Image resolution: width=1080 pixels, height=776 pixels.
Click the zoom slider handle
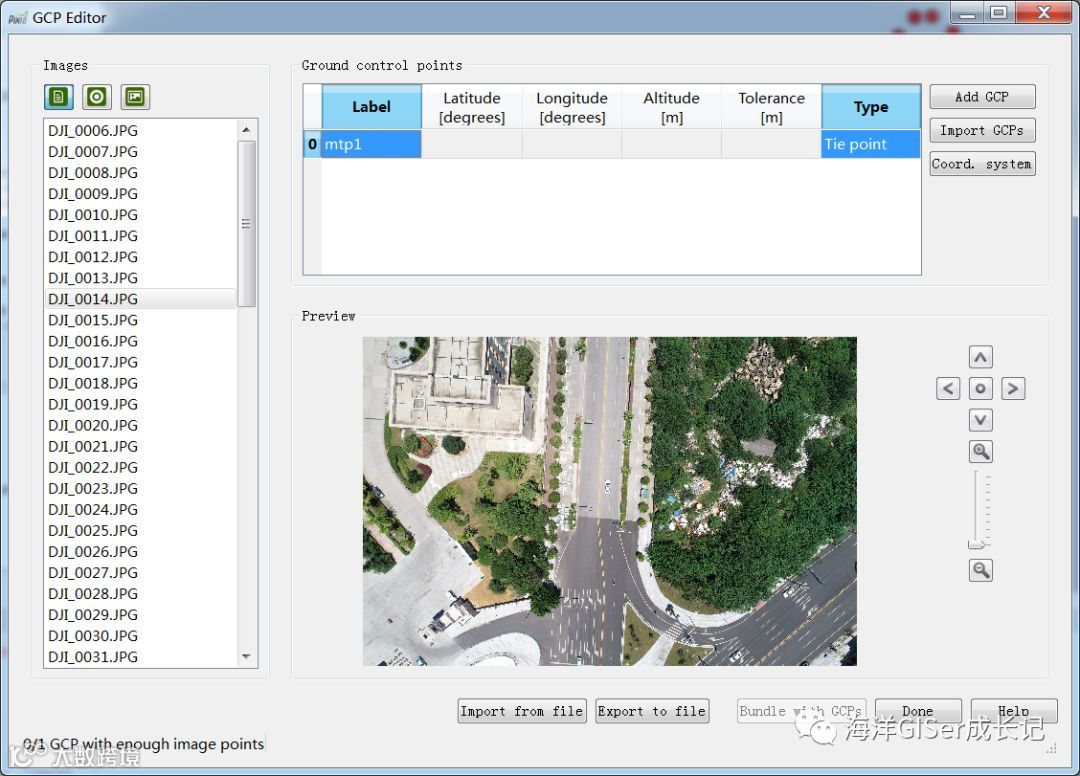[976, 545]
